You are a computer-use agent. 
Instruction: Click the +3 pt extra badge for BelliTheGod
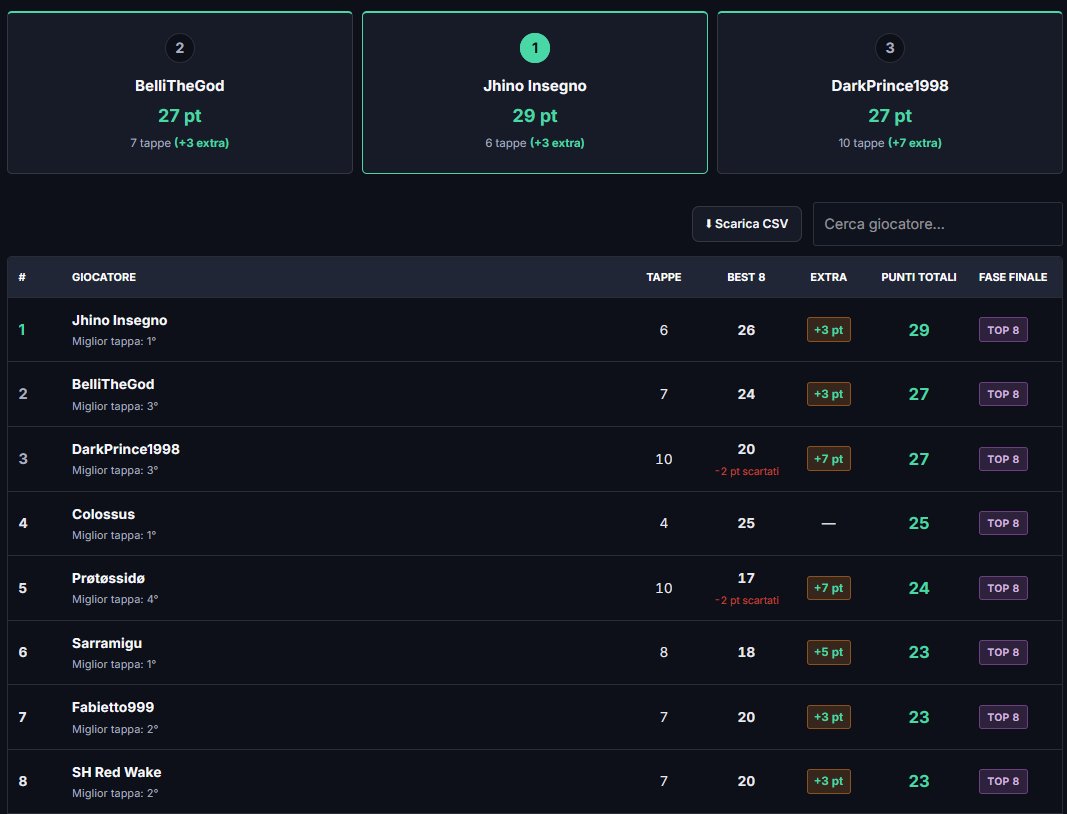(828, 394)
